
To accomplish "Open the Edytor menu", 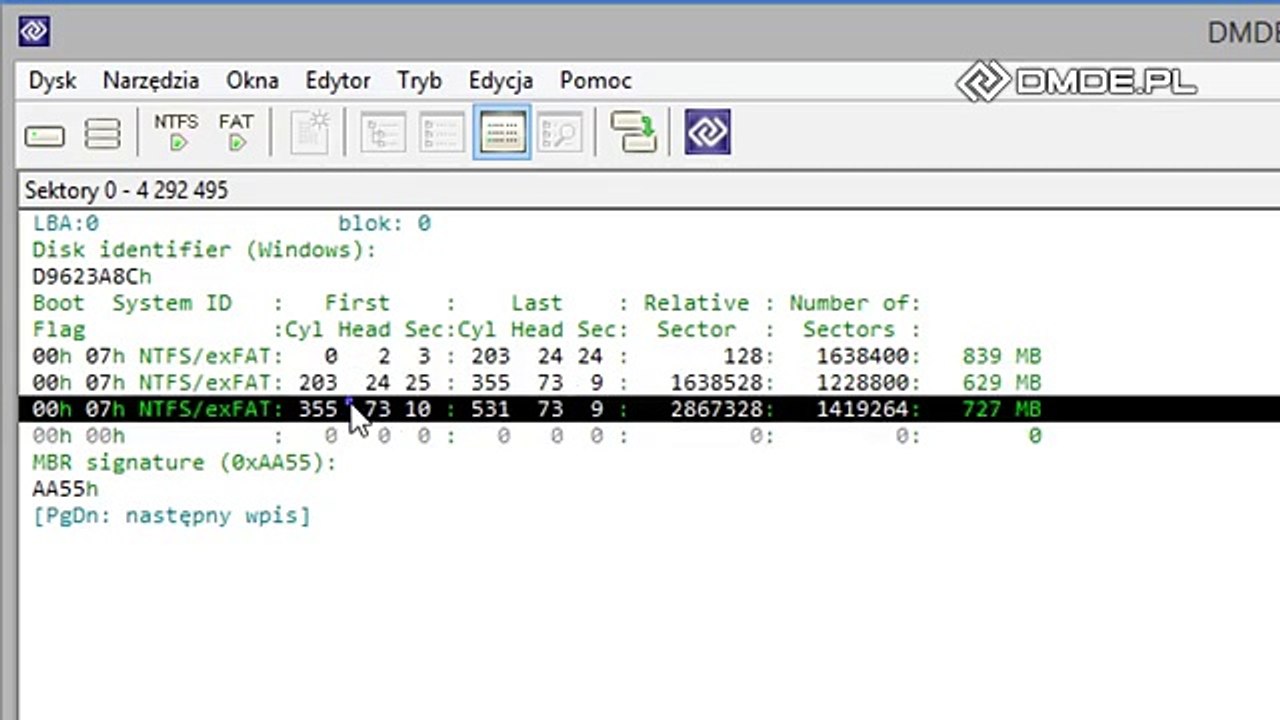I will 338,81.
